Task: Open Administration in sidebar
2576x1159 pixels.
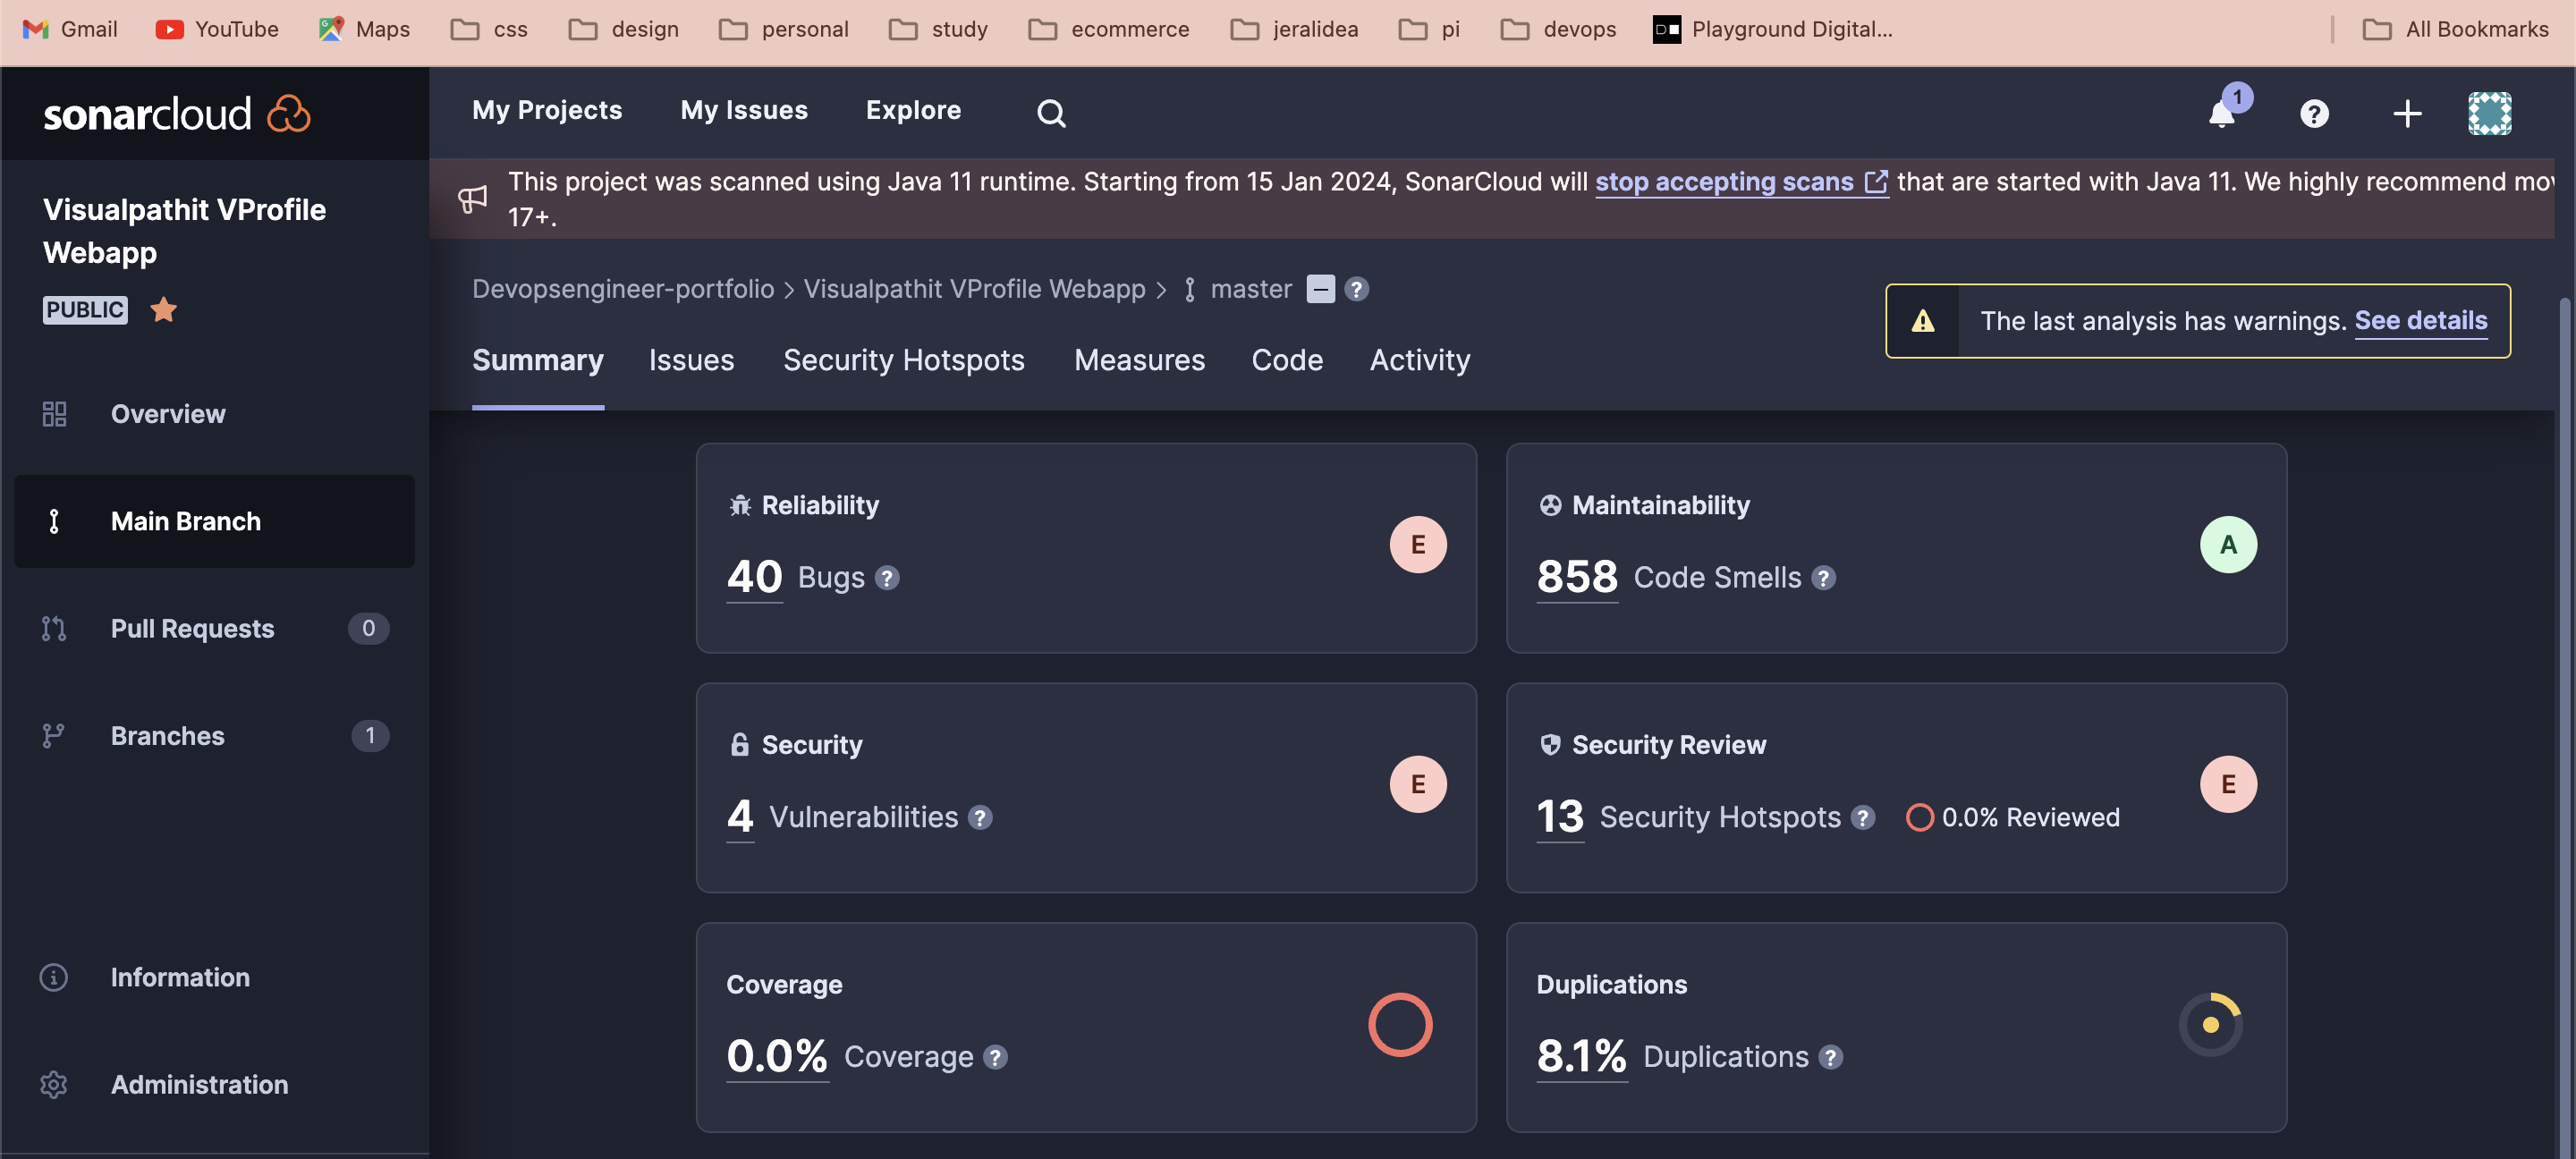Action: (x=199, y=1084)
